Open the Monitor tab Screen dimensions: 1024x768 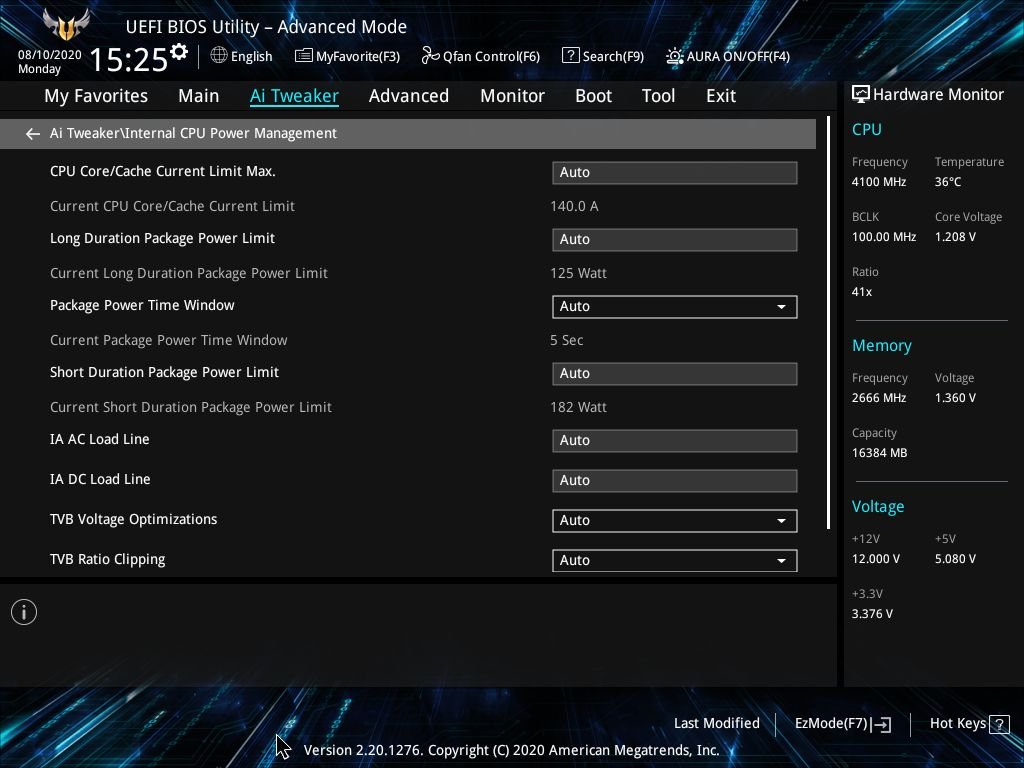[x=512, y=96]
